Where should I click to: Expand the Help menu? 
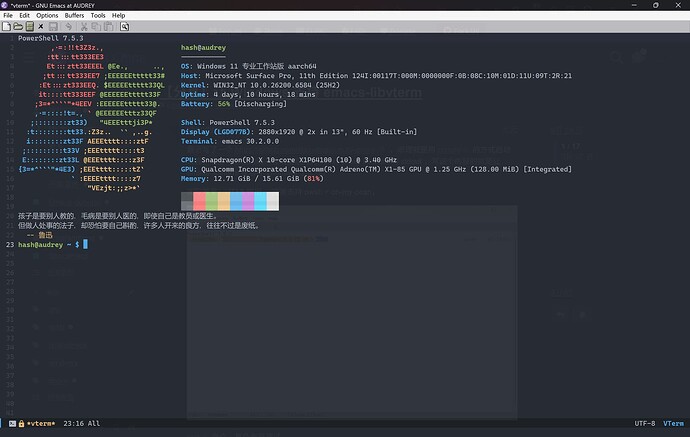click(119, 16)
